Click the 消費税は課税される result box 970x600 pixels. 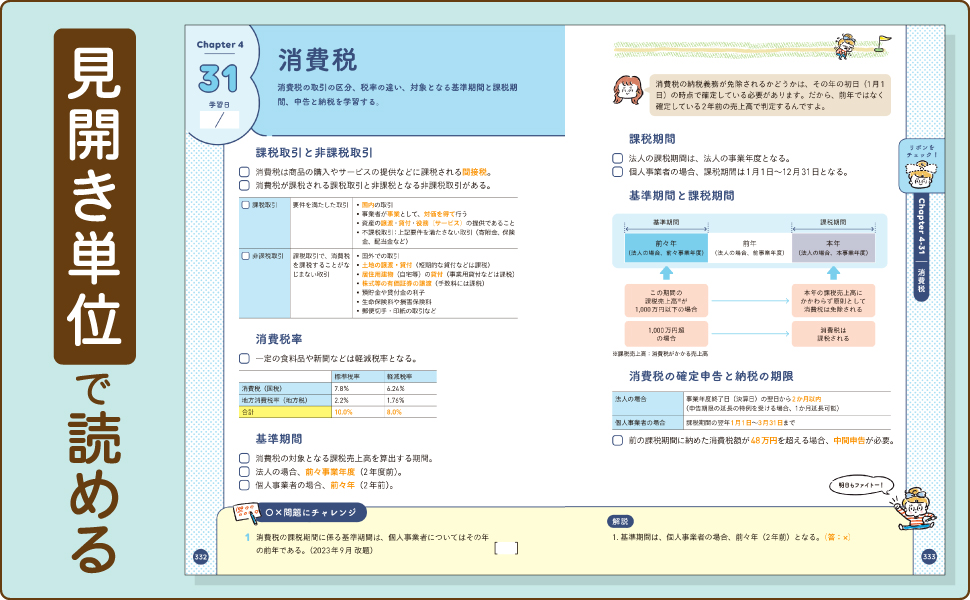(x=833, y=334)
